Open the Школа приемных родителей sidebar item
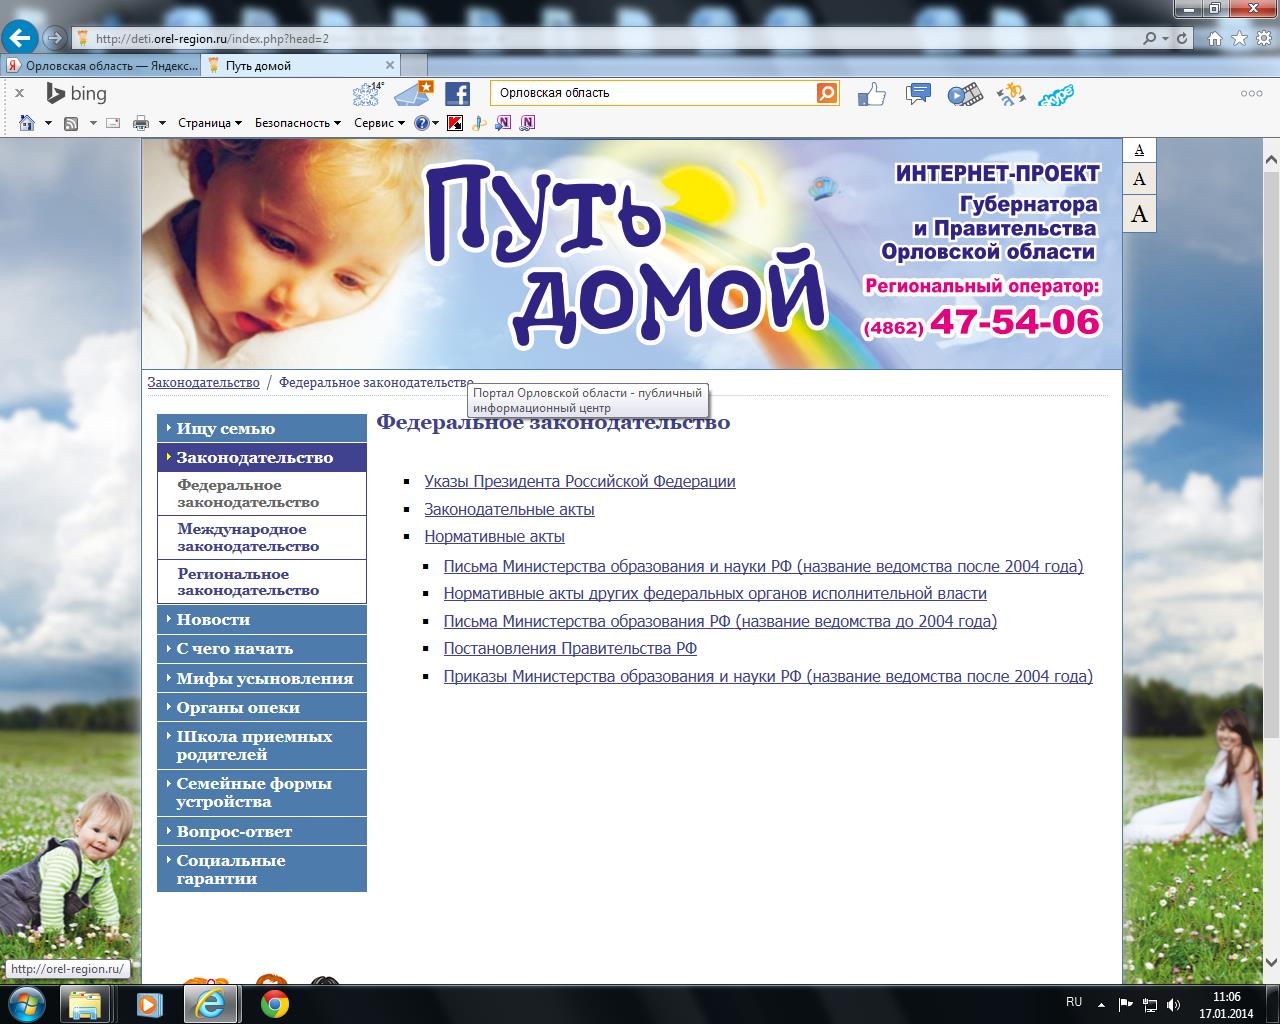Screen dimensions: 1280x1024 pyautogui.click(x=262, y=745)
